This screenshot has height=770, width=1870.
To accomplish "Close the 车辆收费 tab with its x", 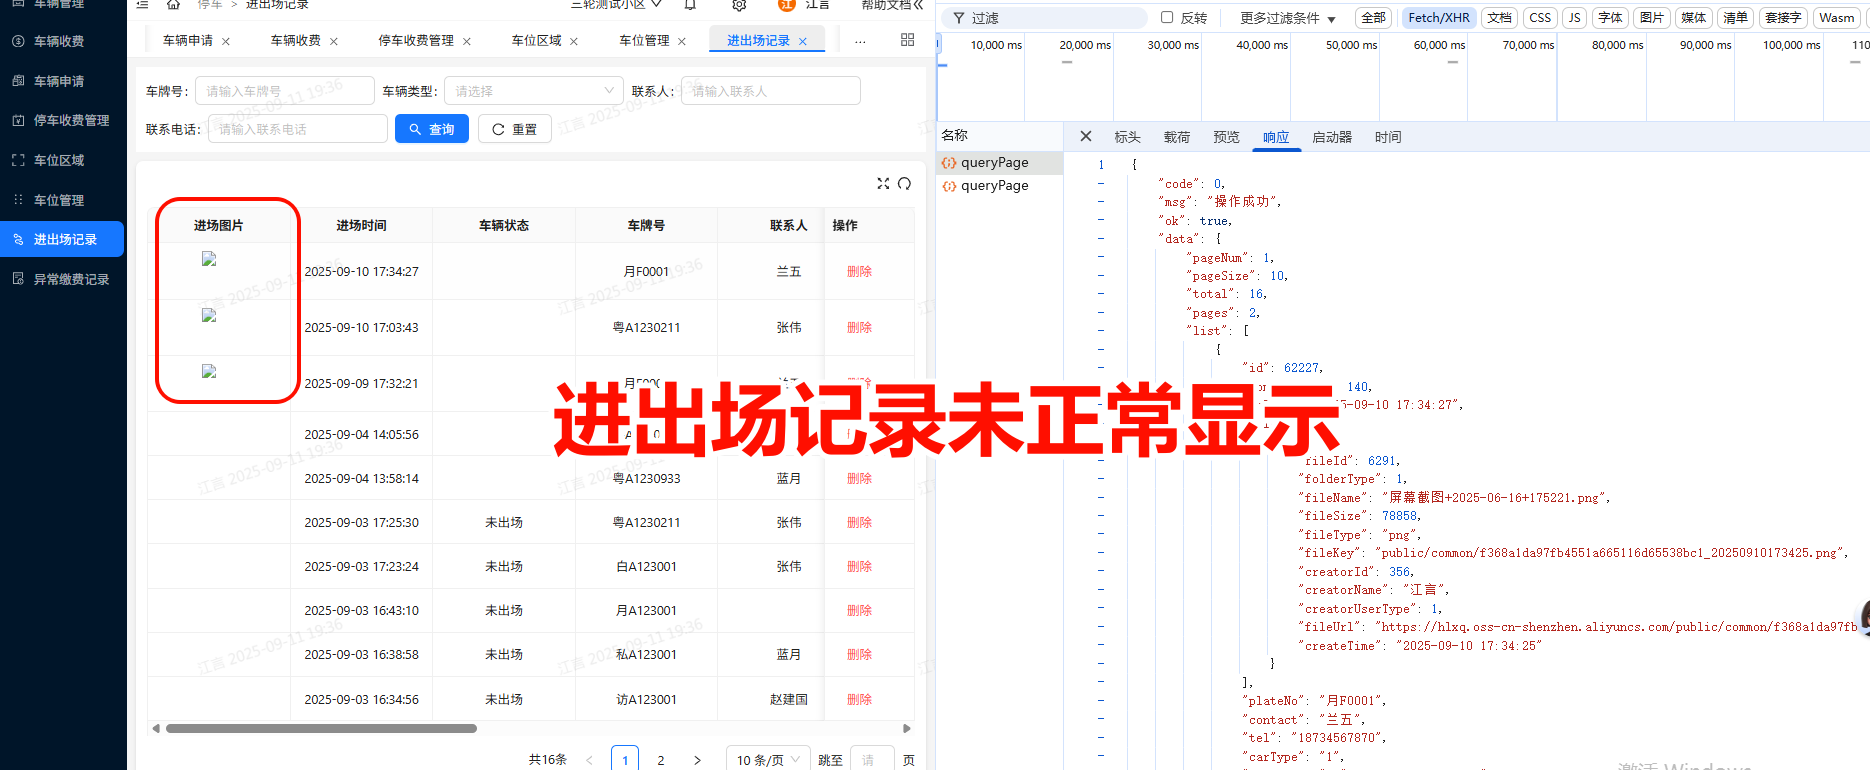I will pos(334,41).
